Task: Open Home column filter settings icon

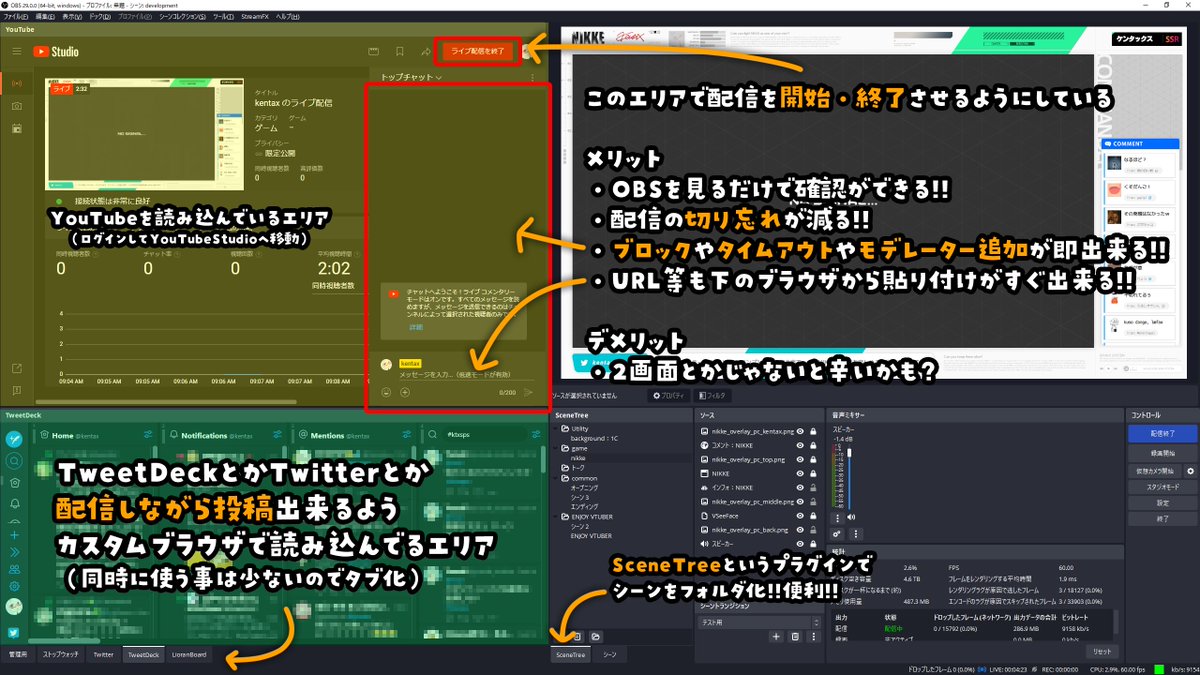Action: [147, 435]
